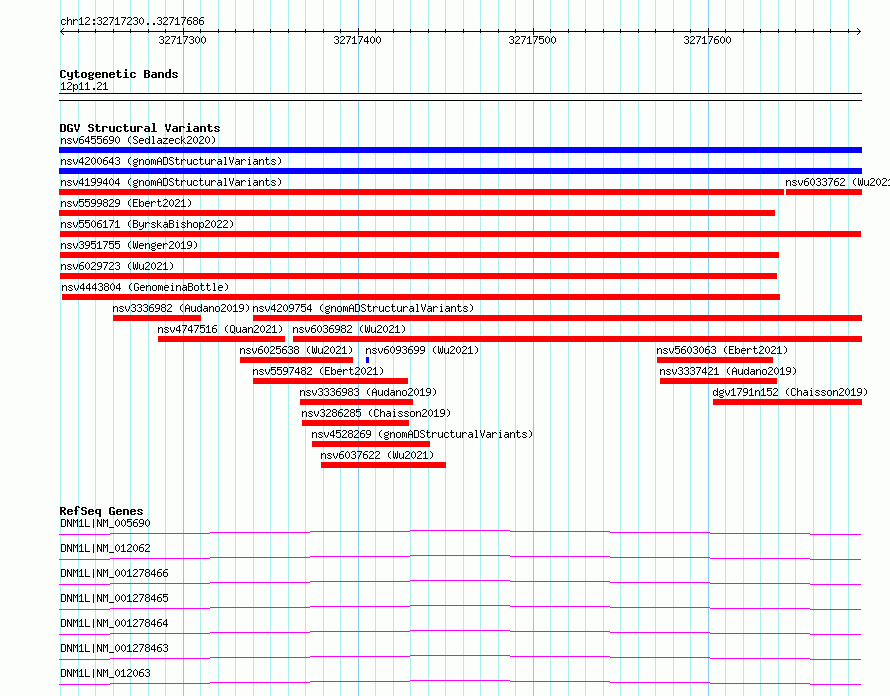Click blue bar under nsv6455690
This screenshot has height=696, width=890.
coord(460,150)
